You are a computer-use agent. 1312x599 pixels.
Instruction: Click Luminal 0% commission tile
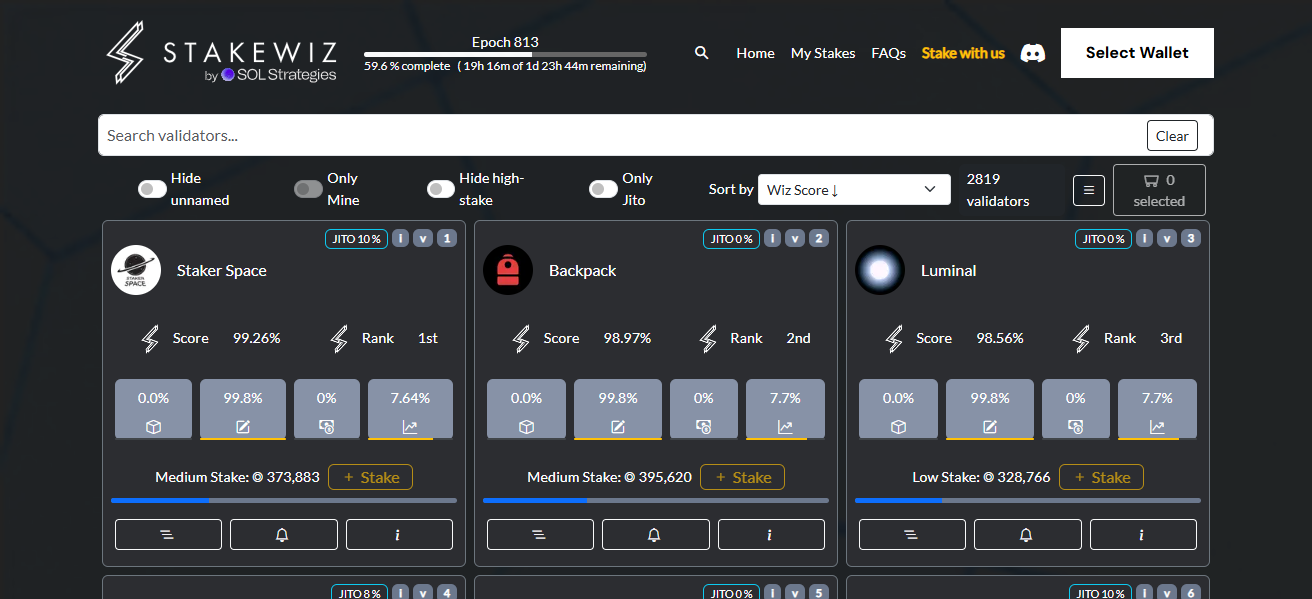coord(1076,409)
